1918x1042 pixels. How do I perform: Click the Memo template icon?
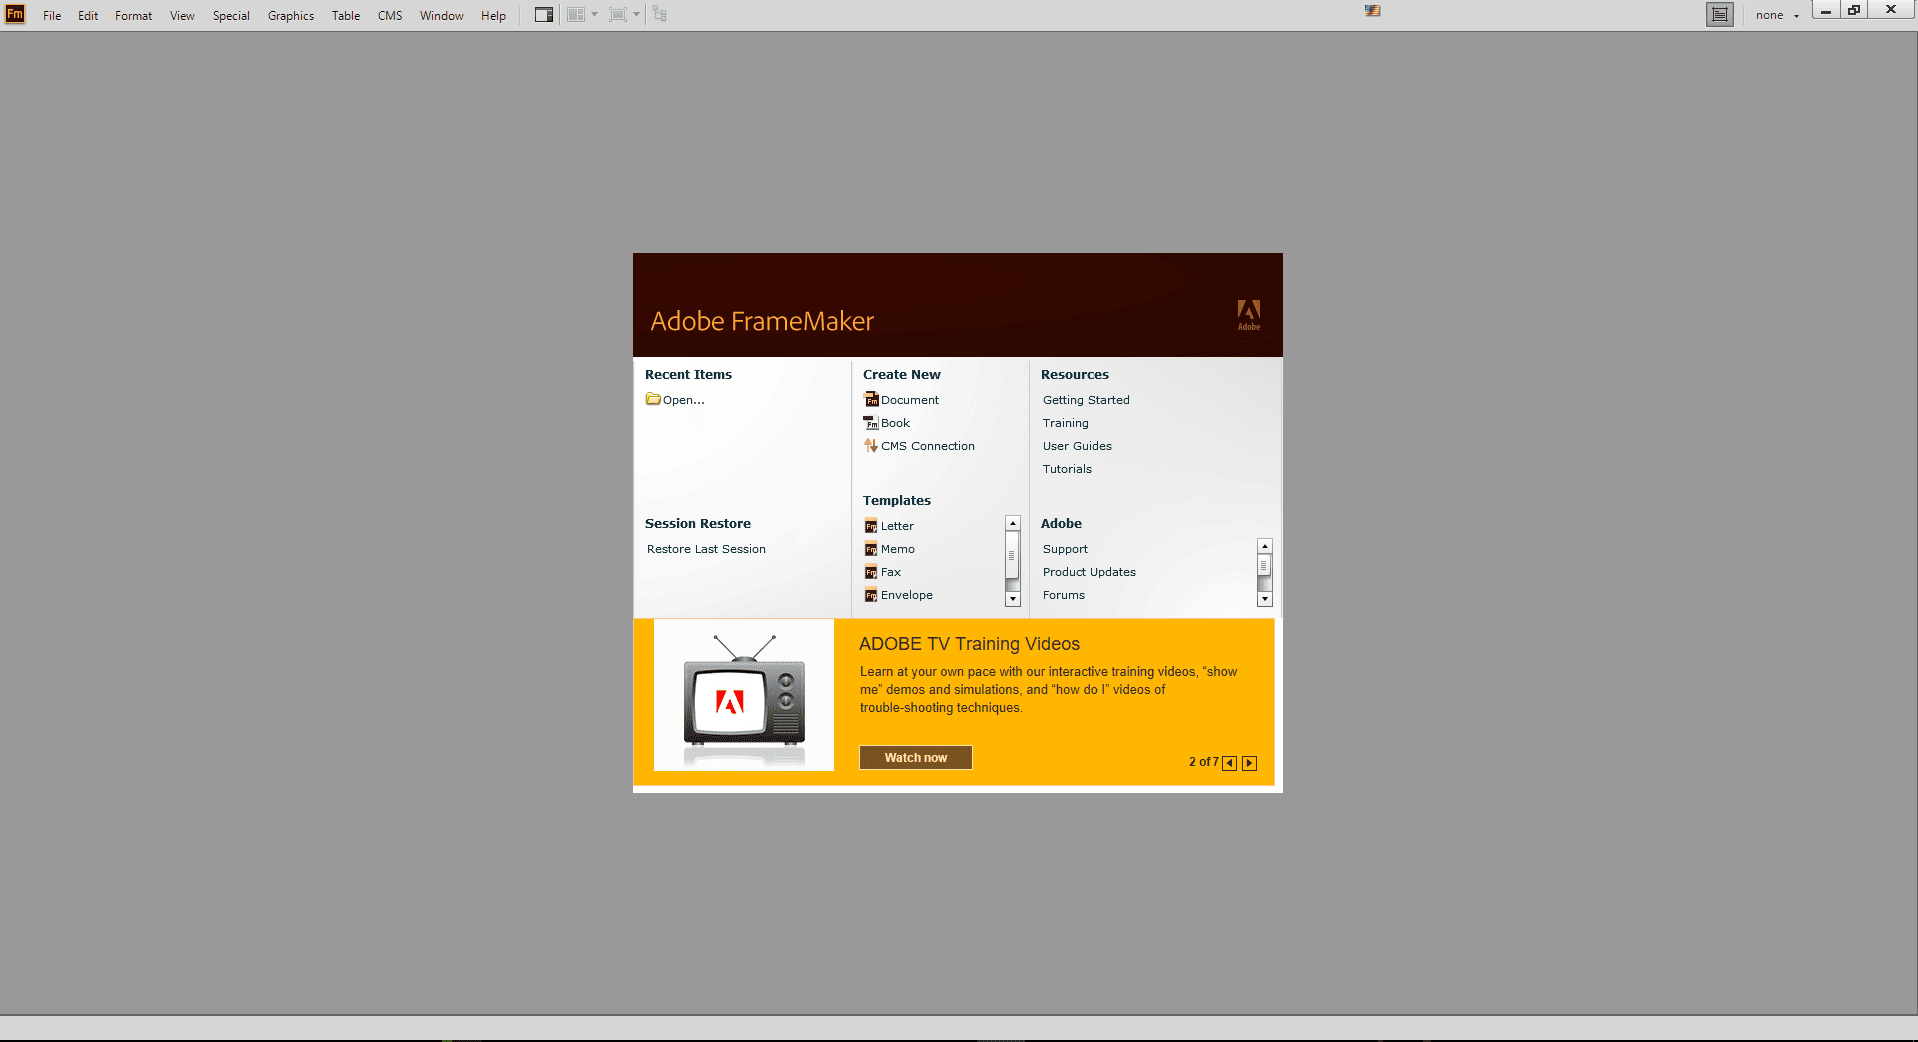(x=871, y=549)
